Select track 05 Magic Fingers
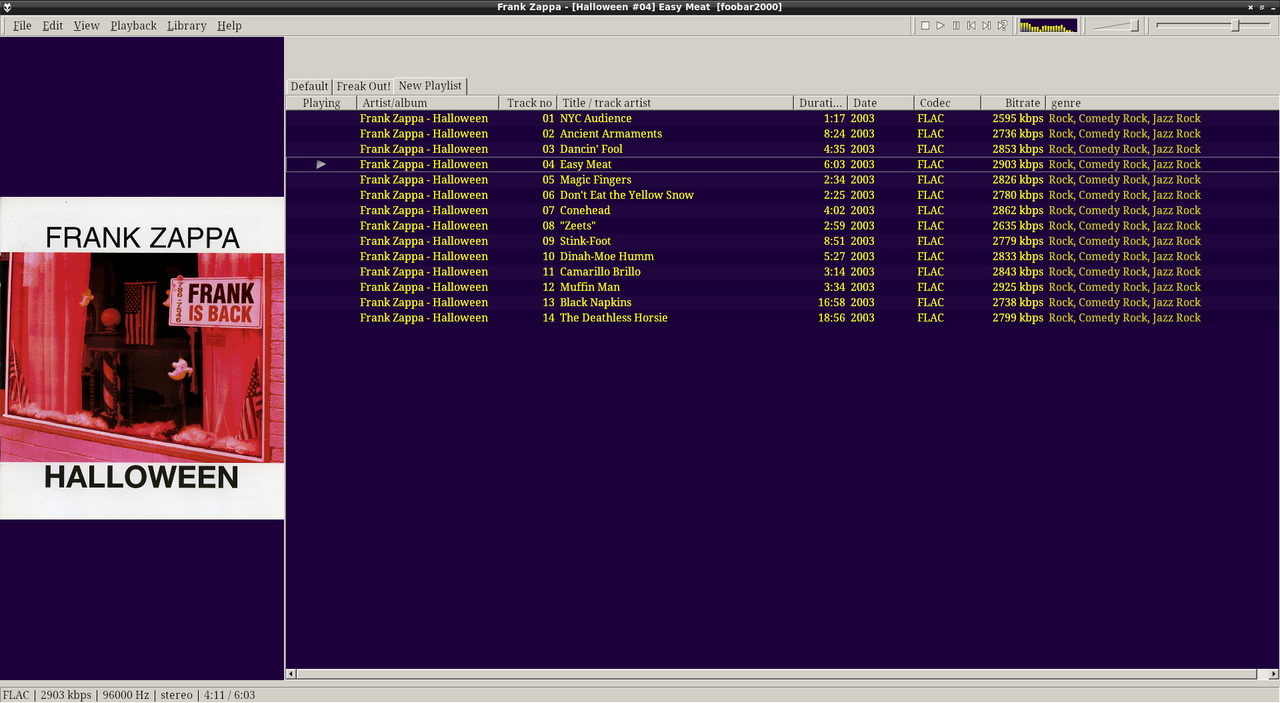The image size is (1280, 703). coord(782,180)
